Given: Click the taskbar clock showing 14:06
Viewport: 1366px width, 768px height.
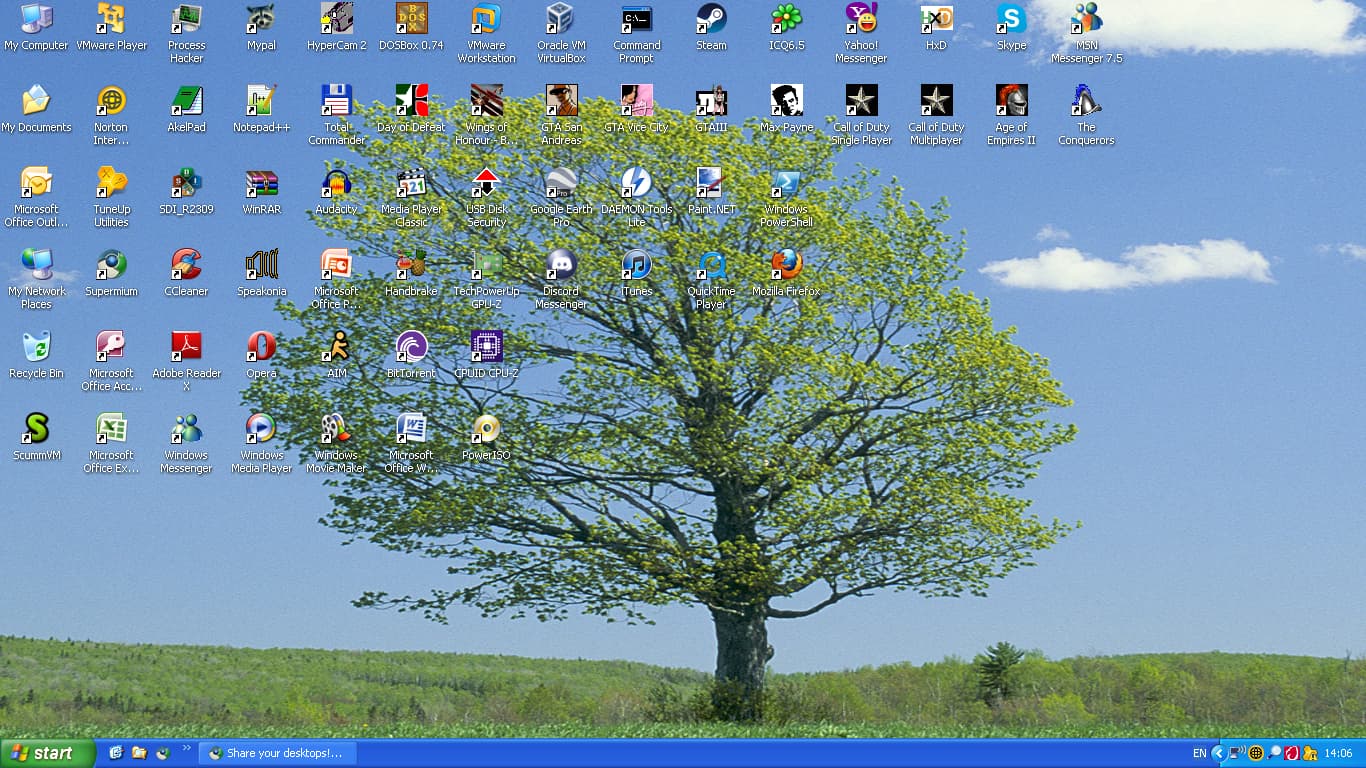Looking at the screenshot, I should (1338, 753).
